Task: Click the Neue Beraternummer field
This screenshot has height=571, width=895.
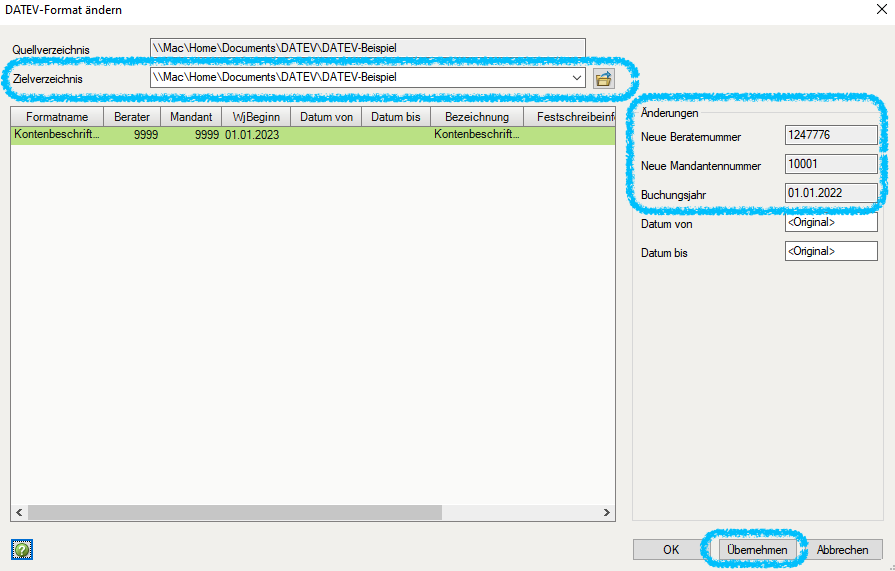Action: pyautogui.click(x=831, y=135)
